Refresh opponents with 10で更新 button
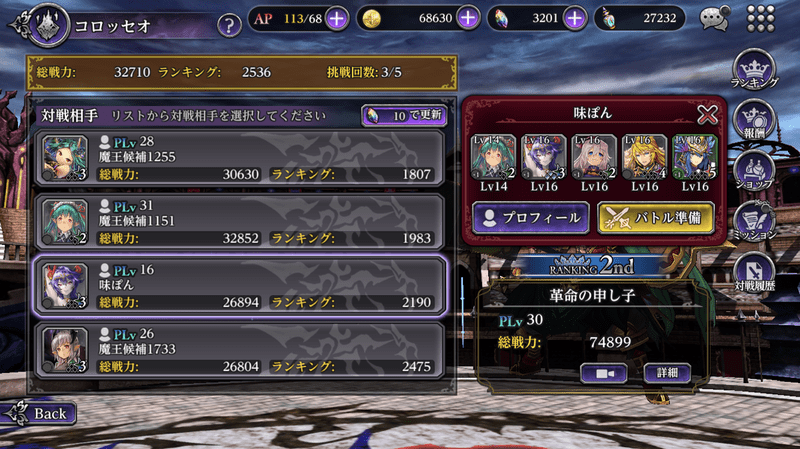The height and width of the screenshot is (449, 800). click(404, 116)
